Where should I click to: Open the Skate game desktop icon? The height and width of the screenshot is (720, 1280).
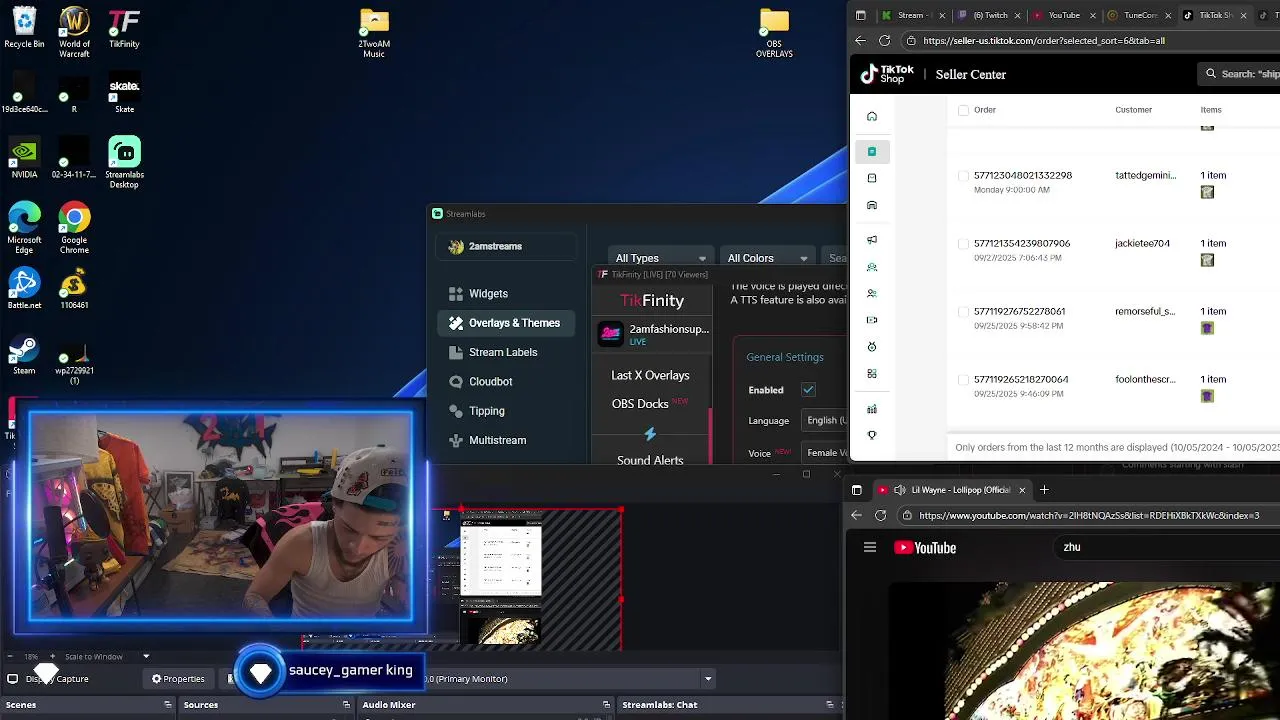click(124, 92)
